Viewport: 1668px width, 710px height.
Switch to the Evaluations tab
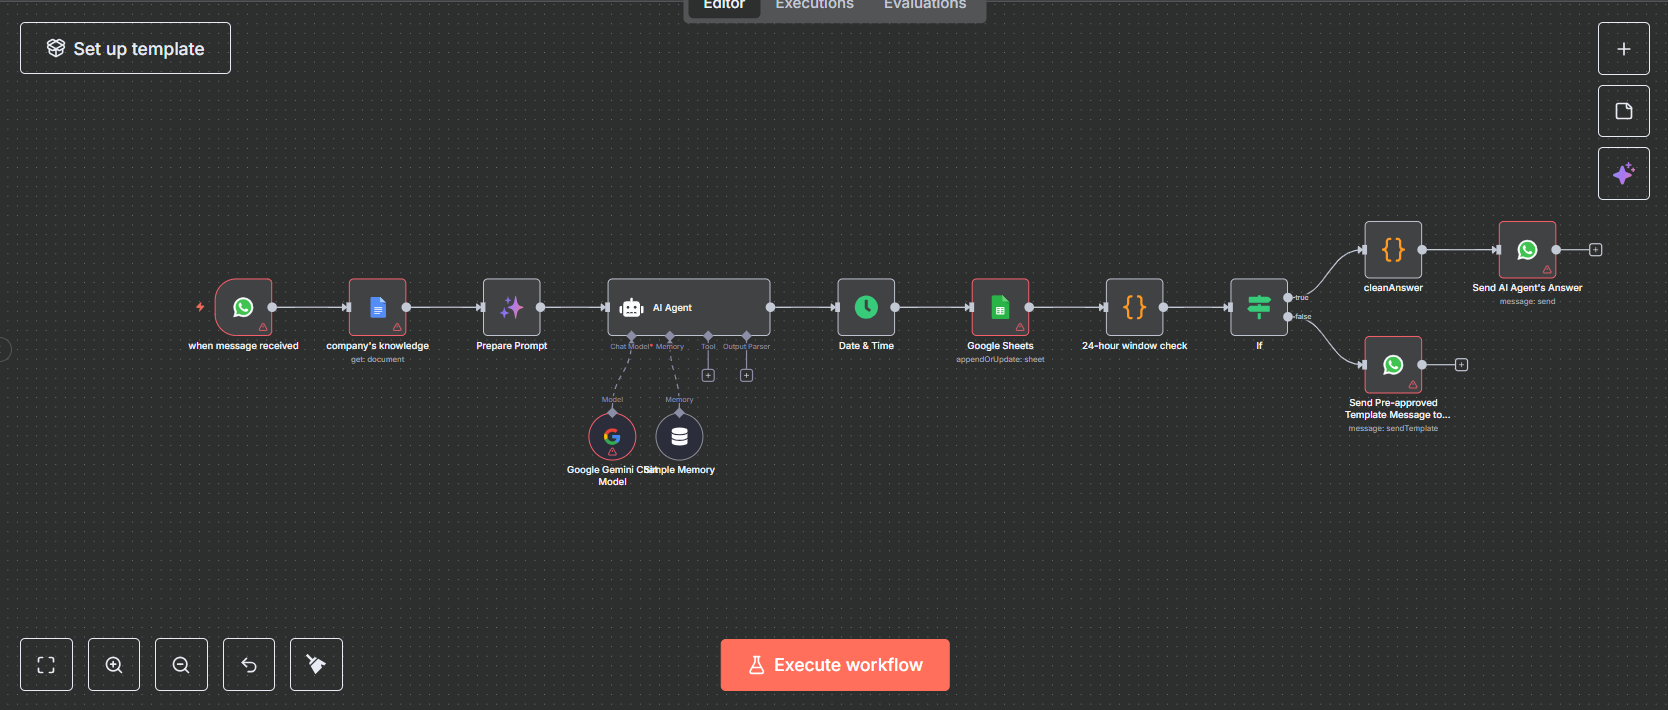[x=925, y=5]
